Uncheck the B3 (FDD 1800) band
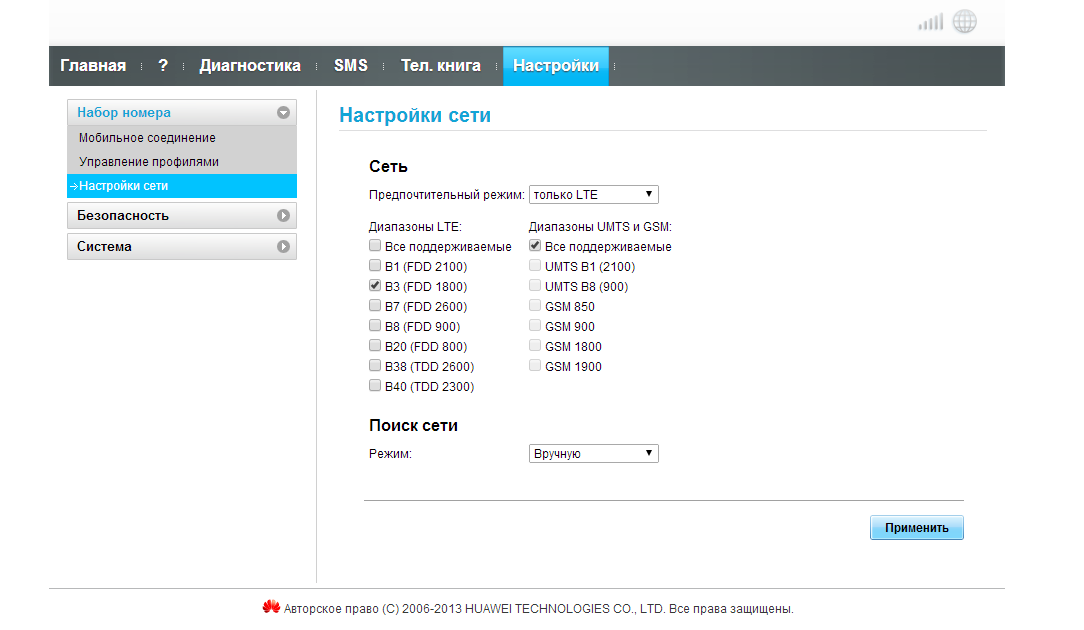This screenshot has height=630, width=1084. [x=375, y=286]
